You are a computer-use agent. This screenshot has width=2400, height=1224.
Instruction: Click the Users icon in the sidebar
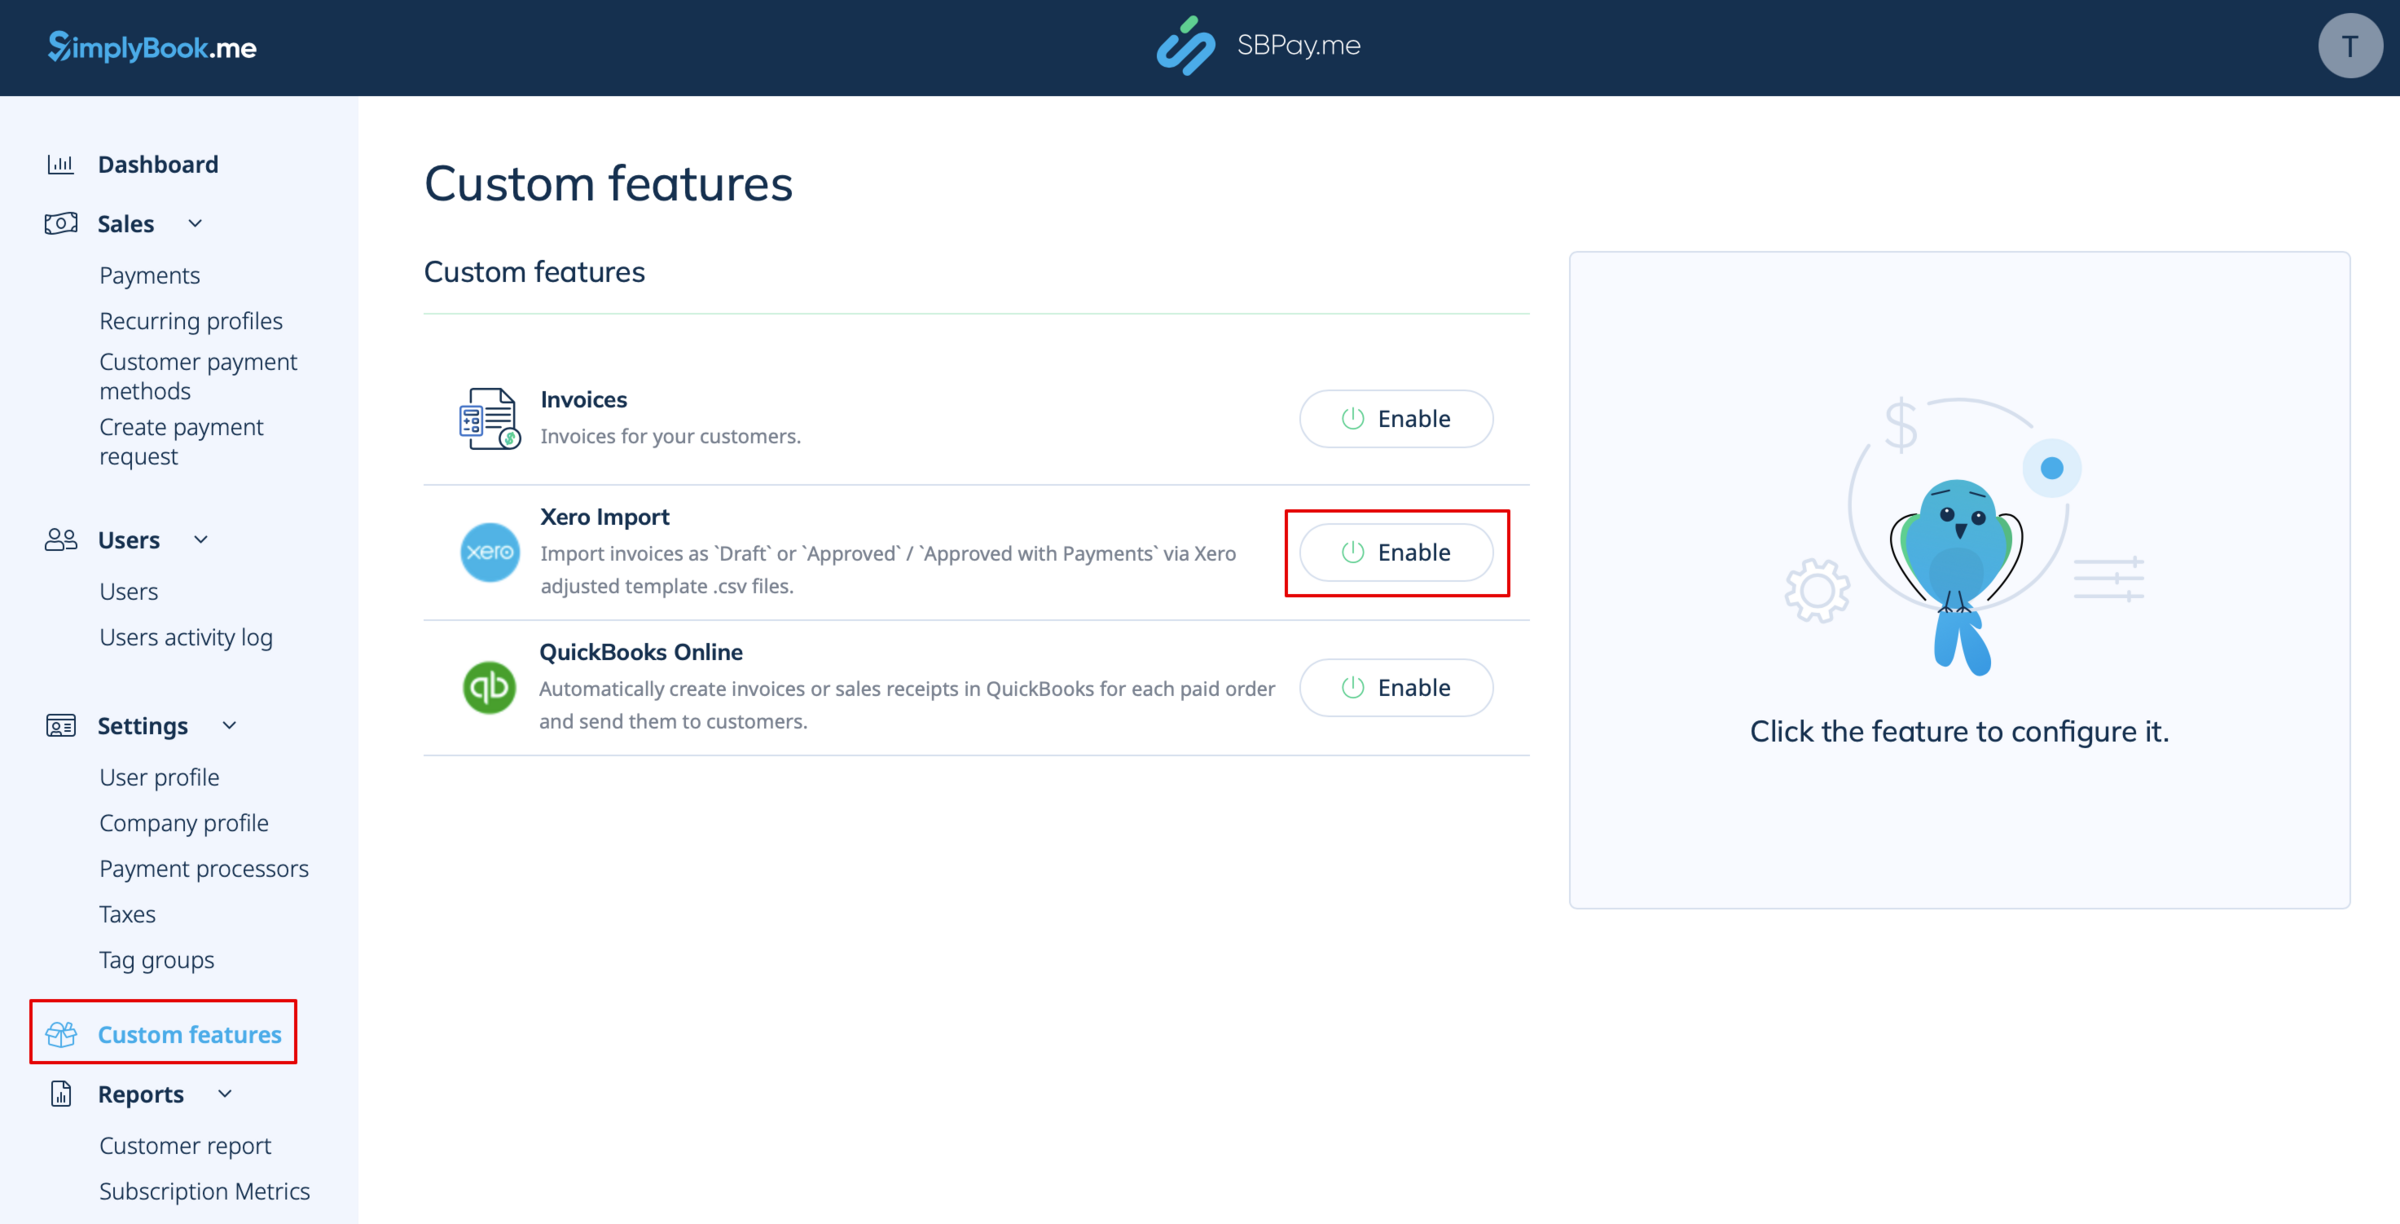click(x=61, y=539)
